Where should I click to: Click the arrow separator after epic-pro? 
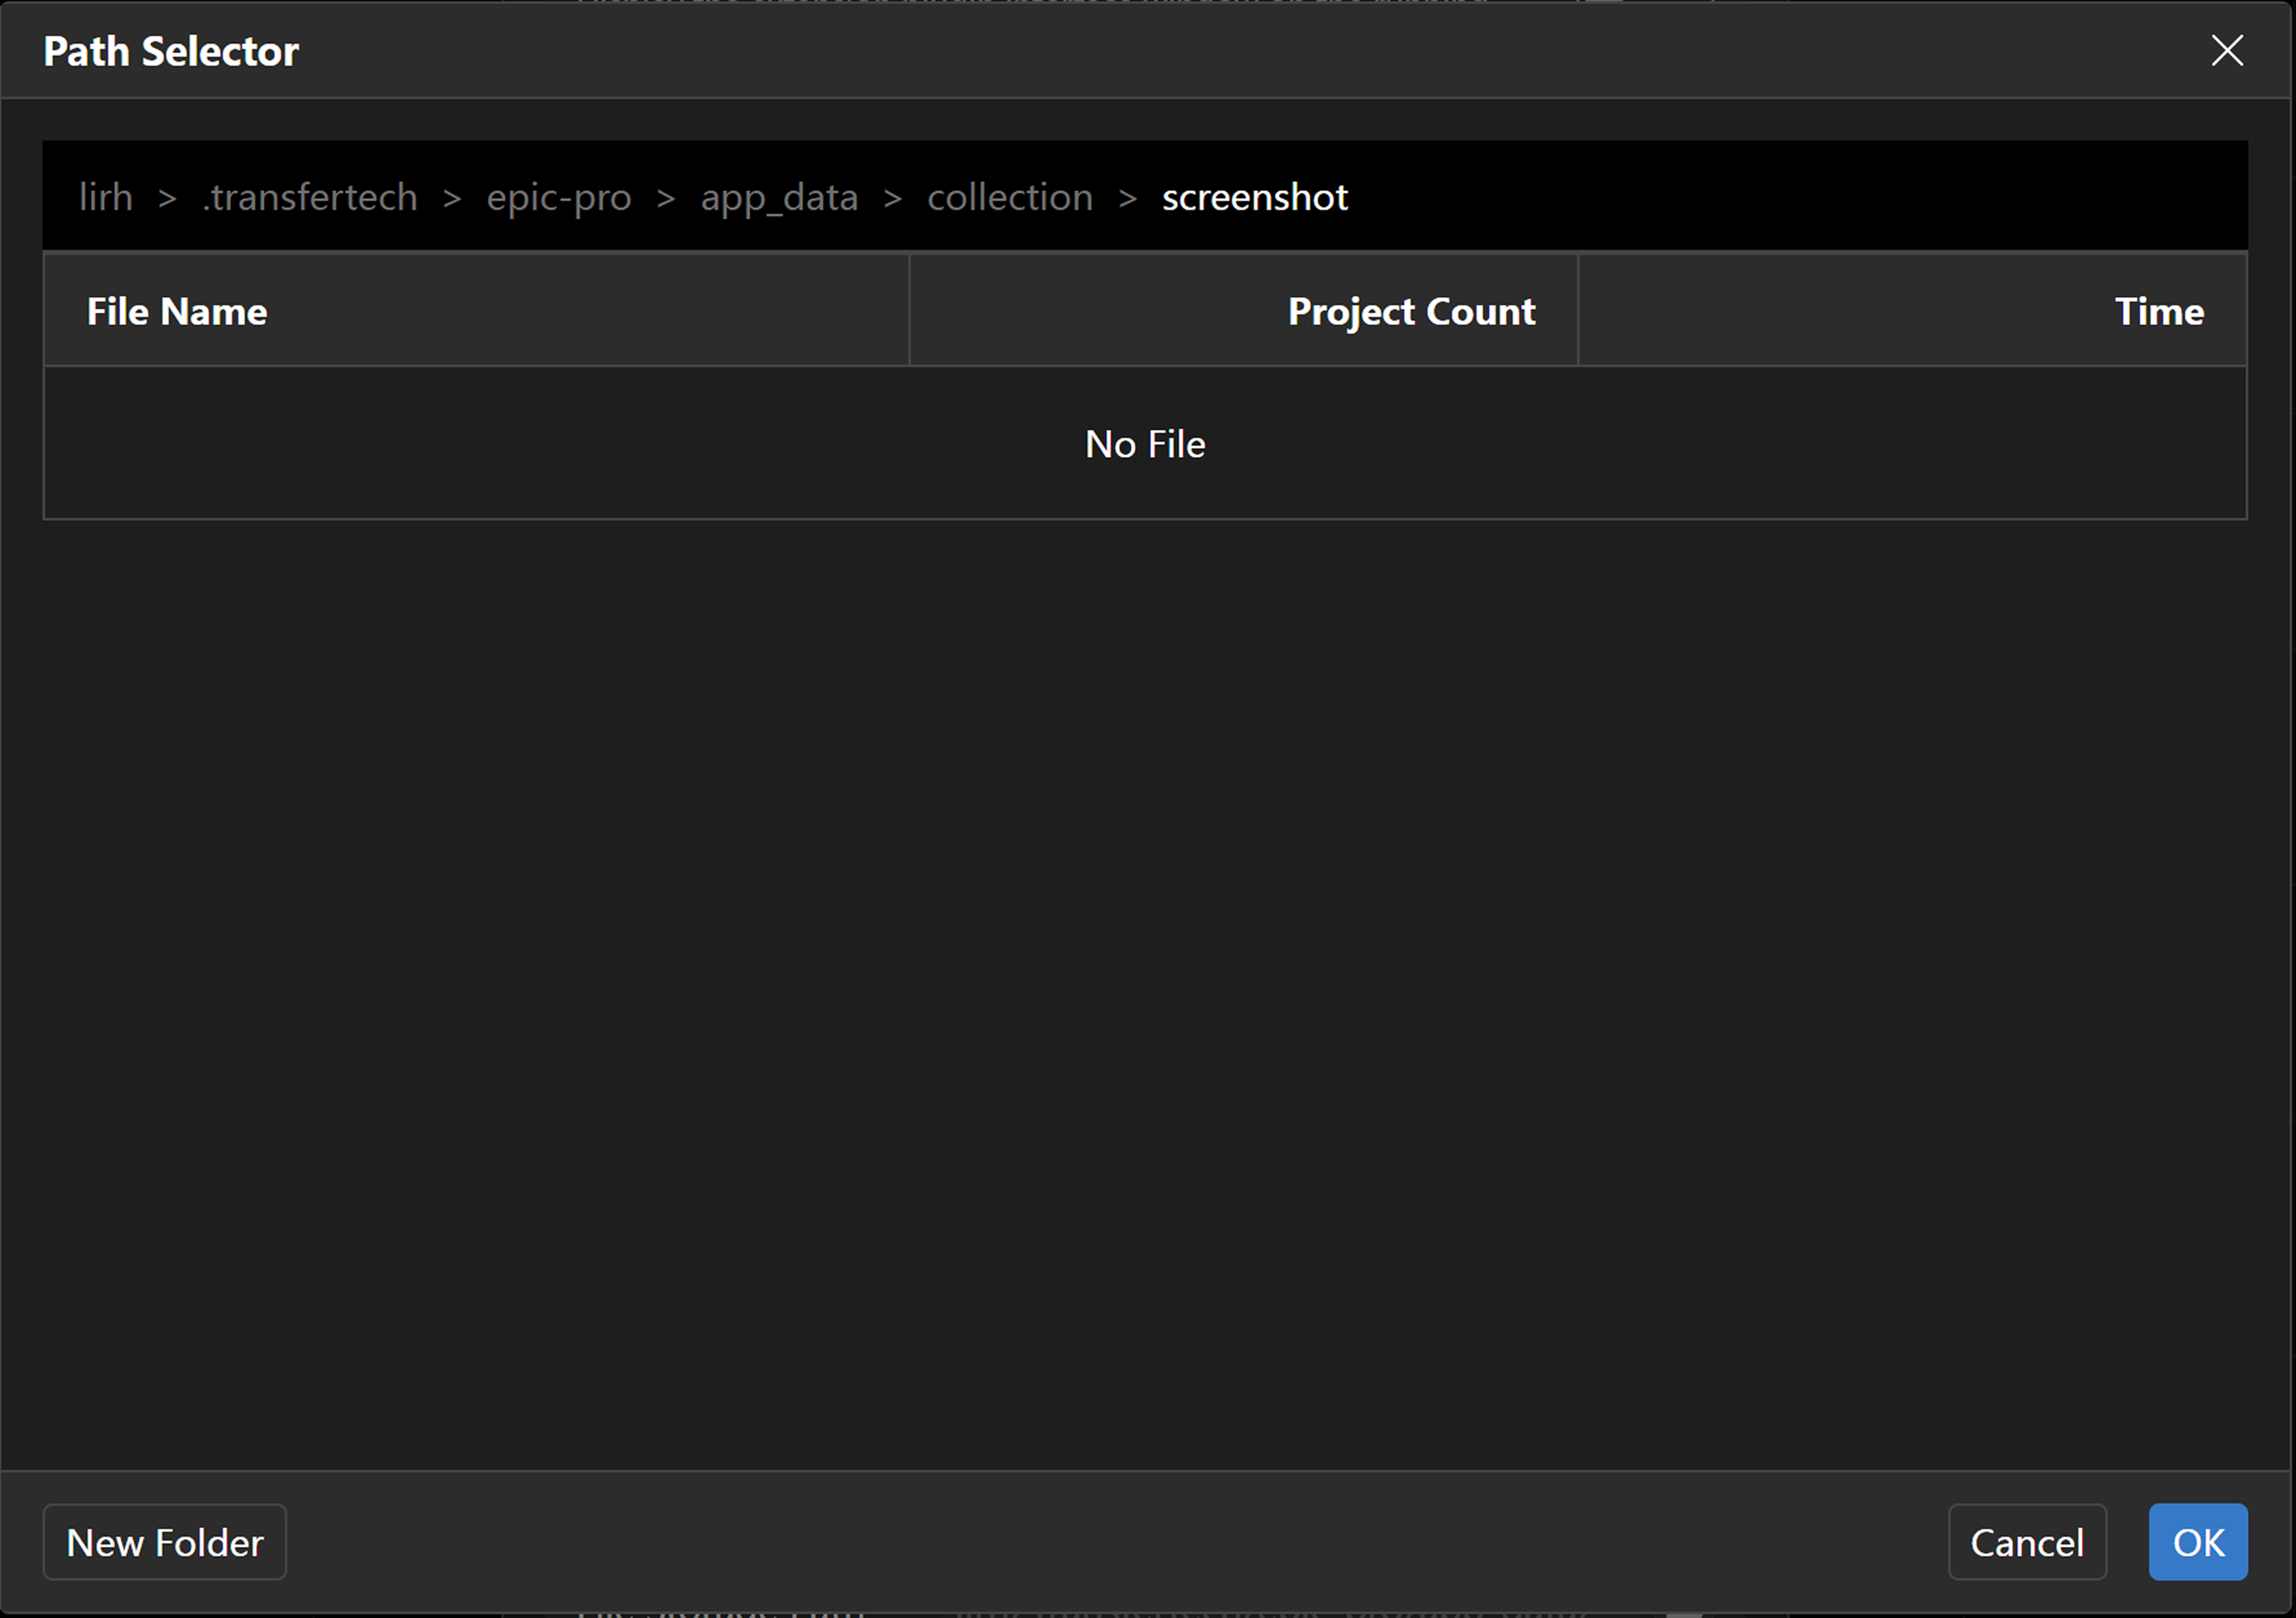point(665,198)
